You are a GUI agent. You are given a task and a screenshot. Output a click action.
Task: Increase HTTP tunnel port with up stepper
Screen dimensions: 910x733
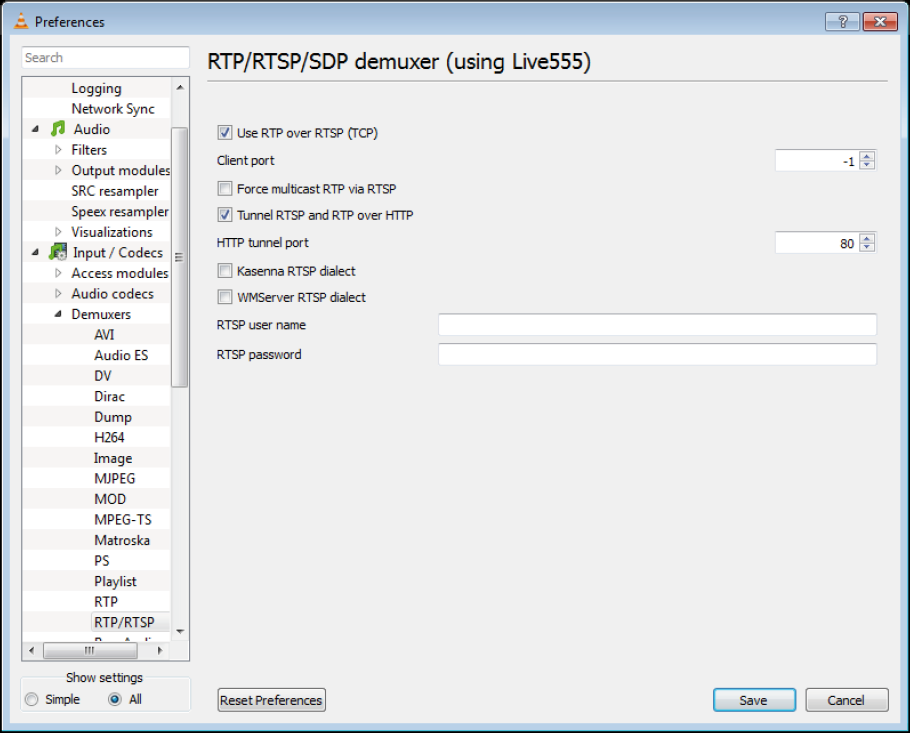pyautogui.click(x=867, y=237)
